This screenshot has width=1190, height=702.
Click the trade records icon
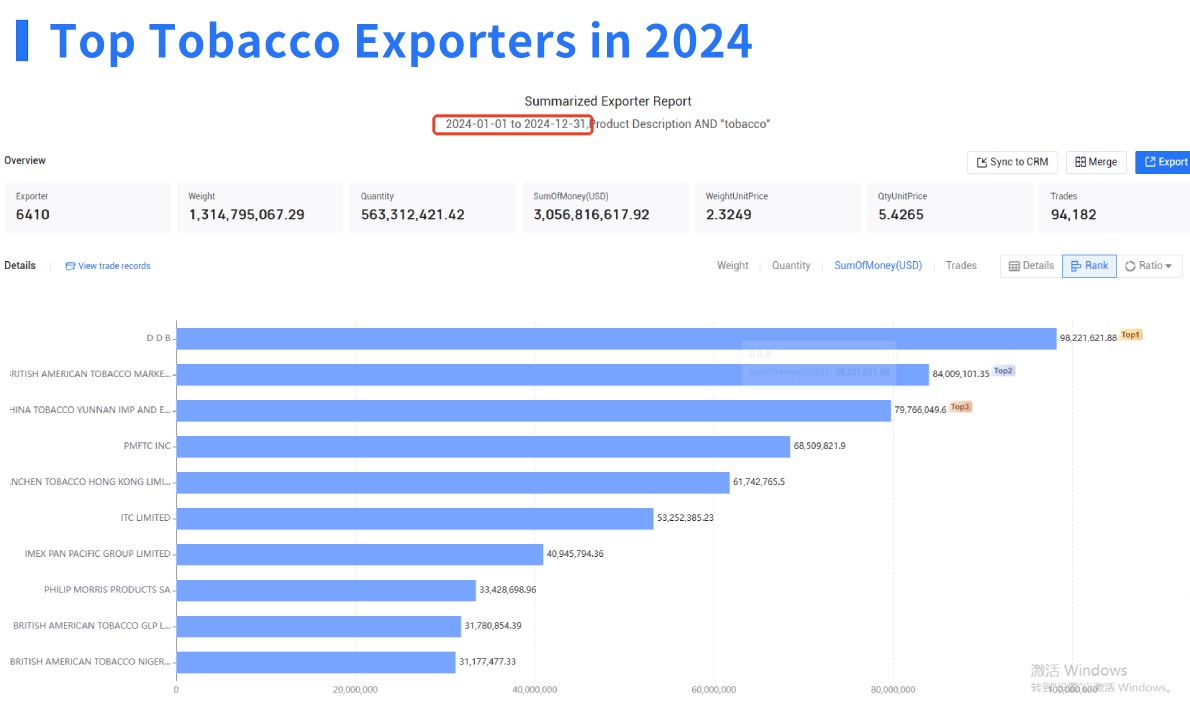click(70, 266)
